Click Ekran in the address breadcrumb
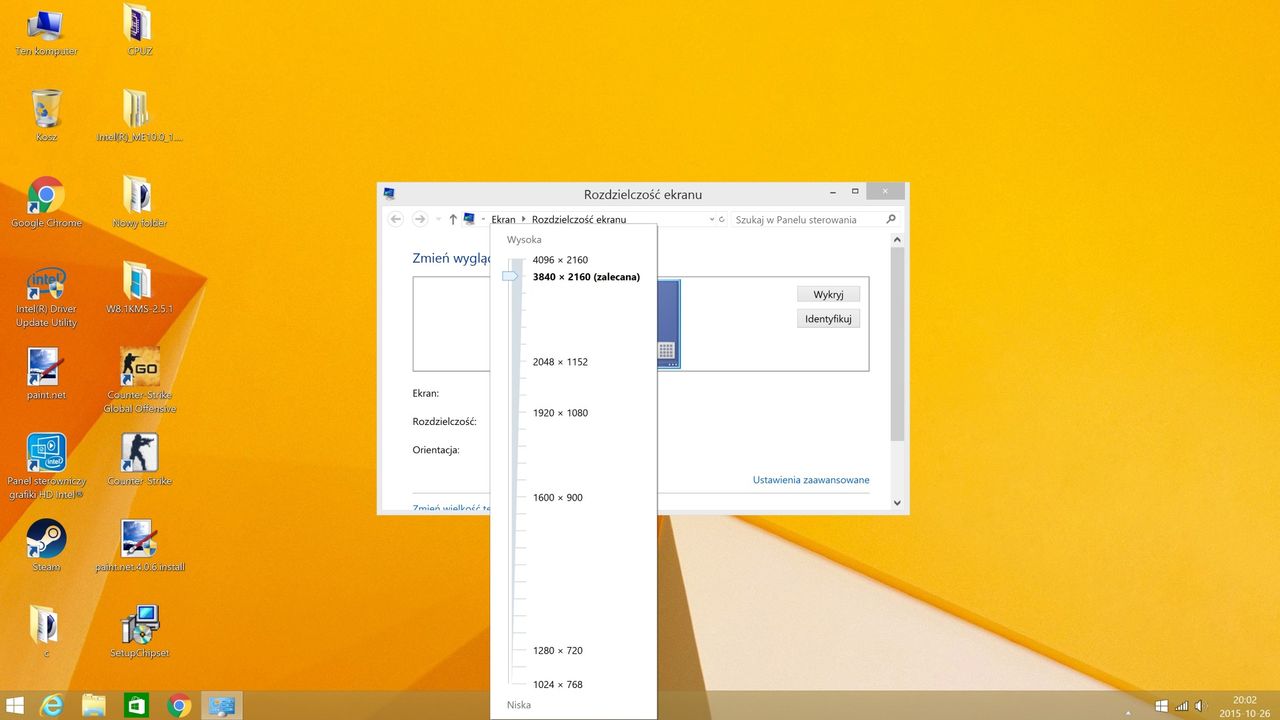 click(503, 219)
